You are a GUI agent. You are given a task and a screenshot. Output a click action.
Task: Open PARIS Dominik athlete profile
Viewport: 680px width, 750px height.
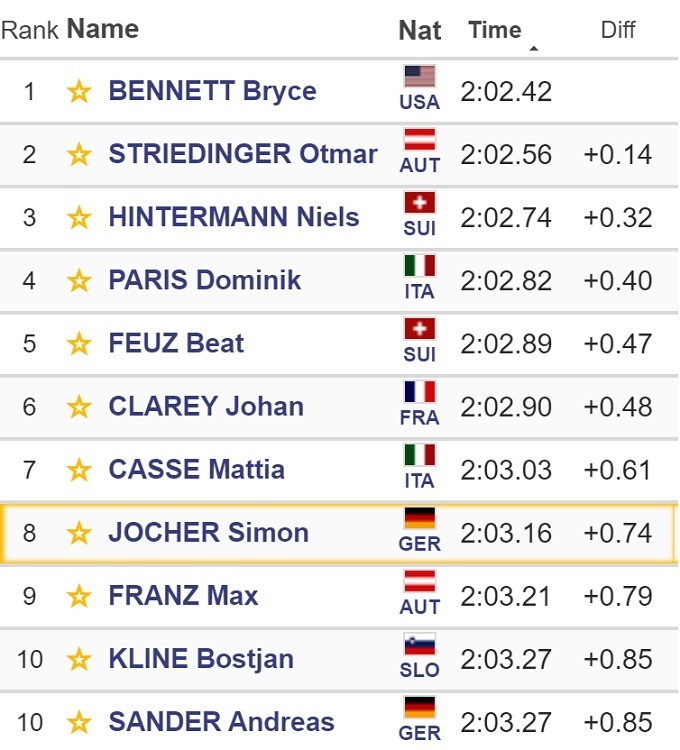pyautogui.click(x=204, y=280)
